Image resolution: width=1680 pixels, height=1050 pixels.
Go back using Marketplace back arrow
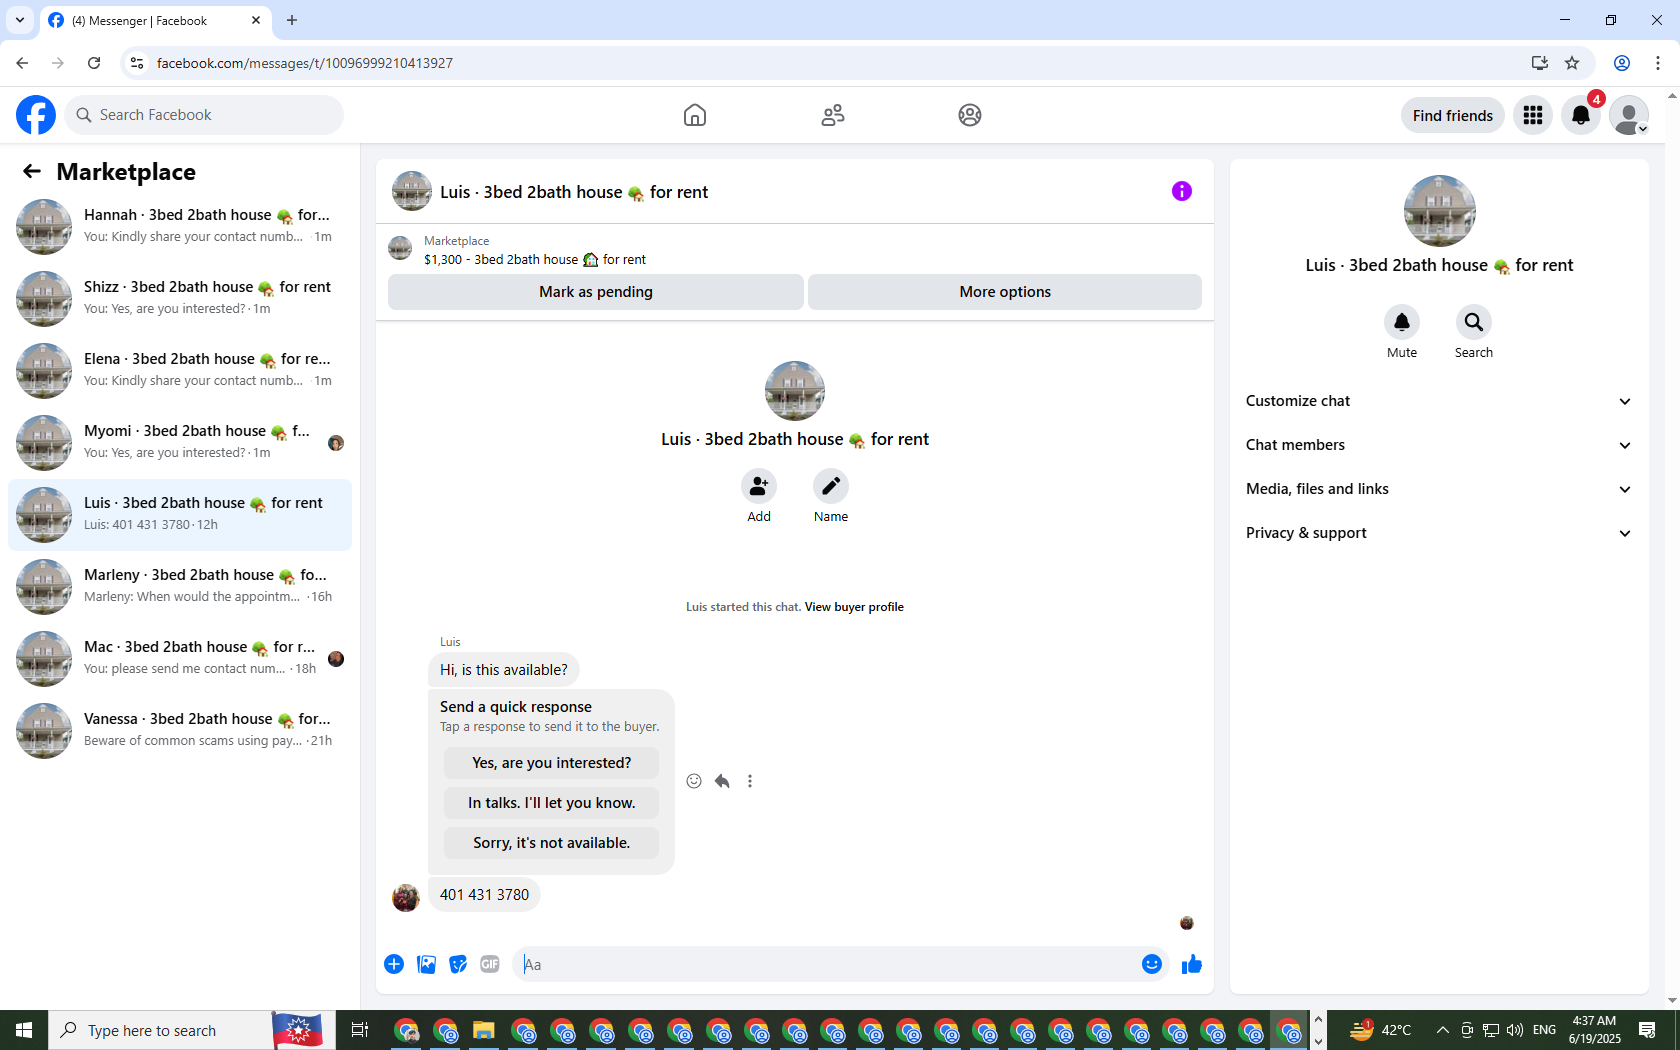coord(32,171)
